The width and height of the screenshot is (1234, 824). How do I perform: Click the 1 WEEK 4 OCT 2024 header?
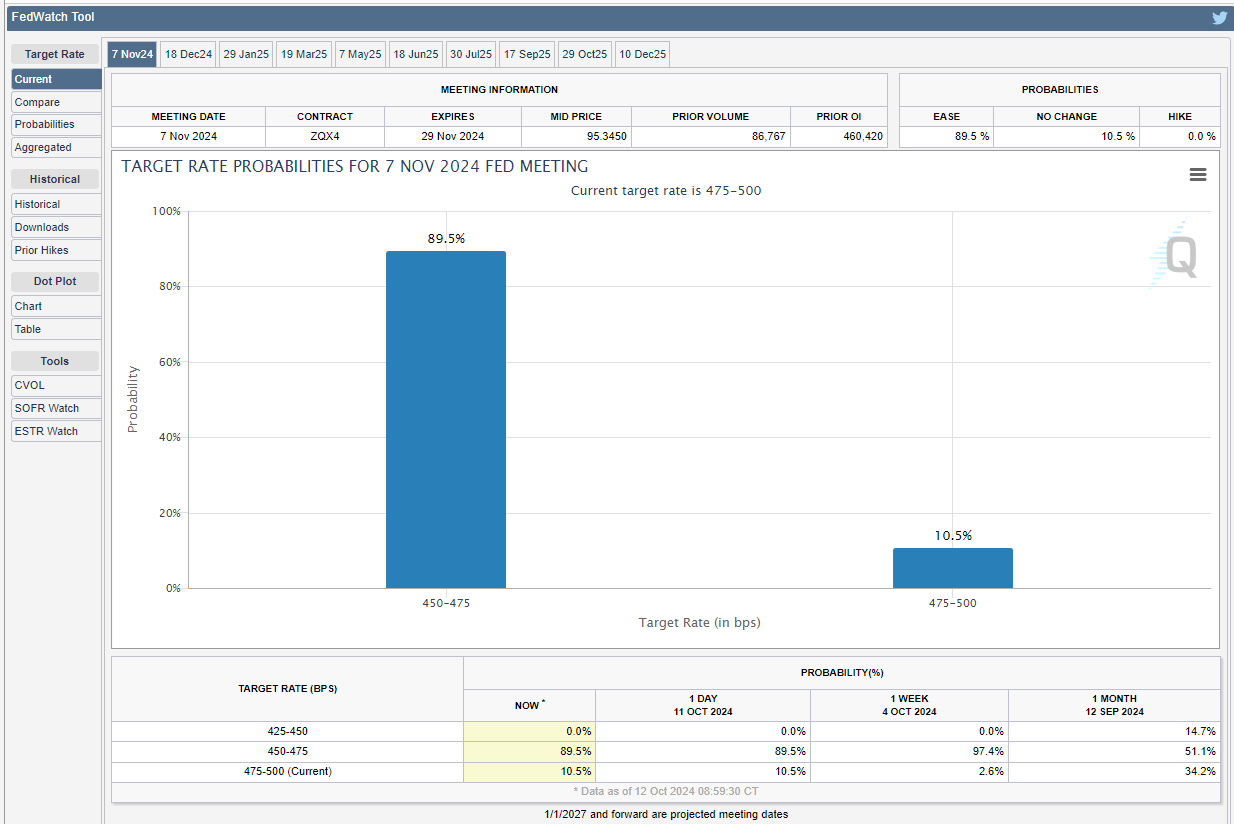(909, 705)
